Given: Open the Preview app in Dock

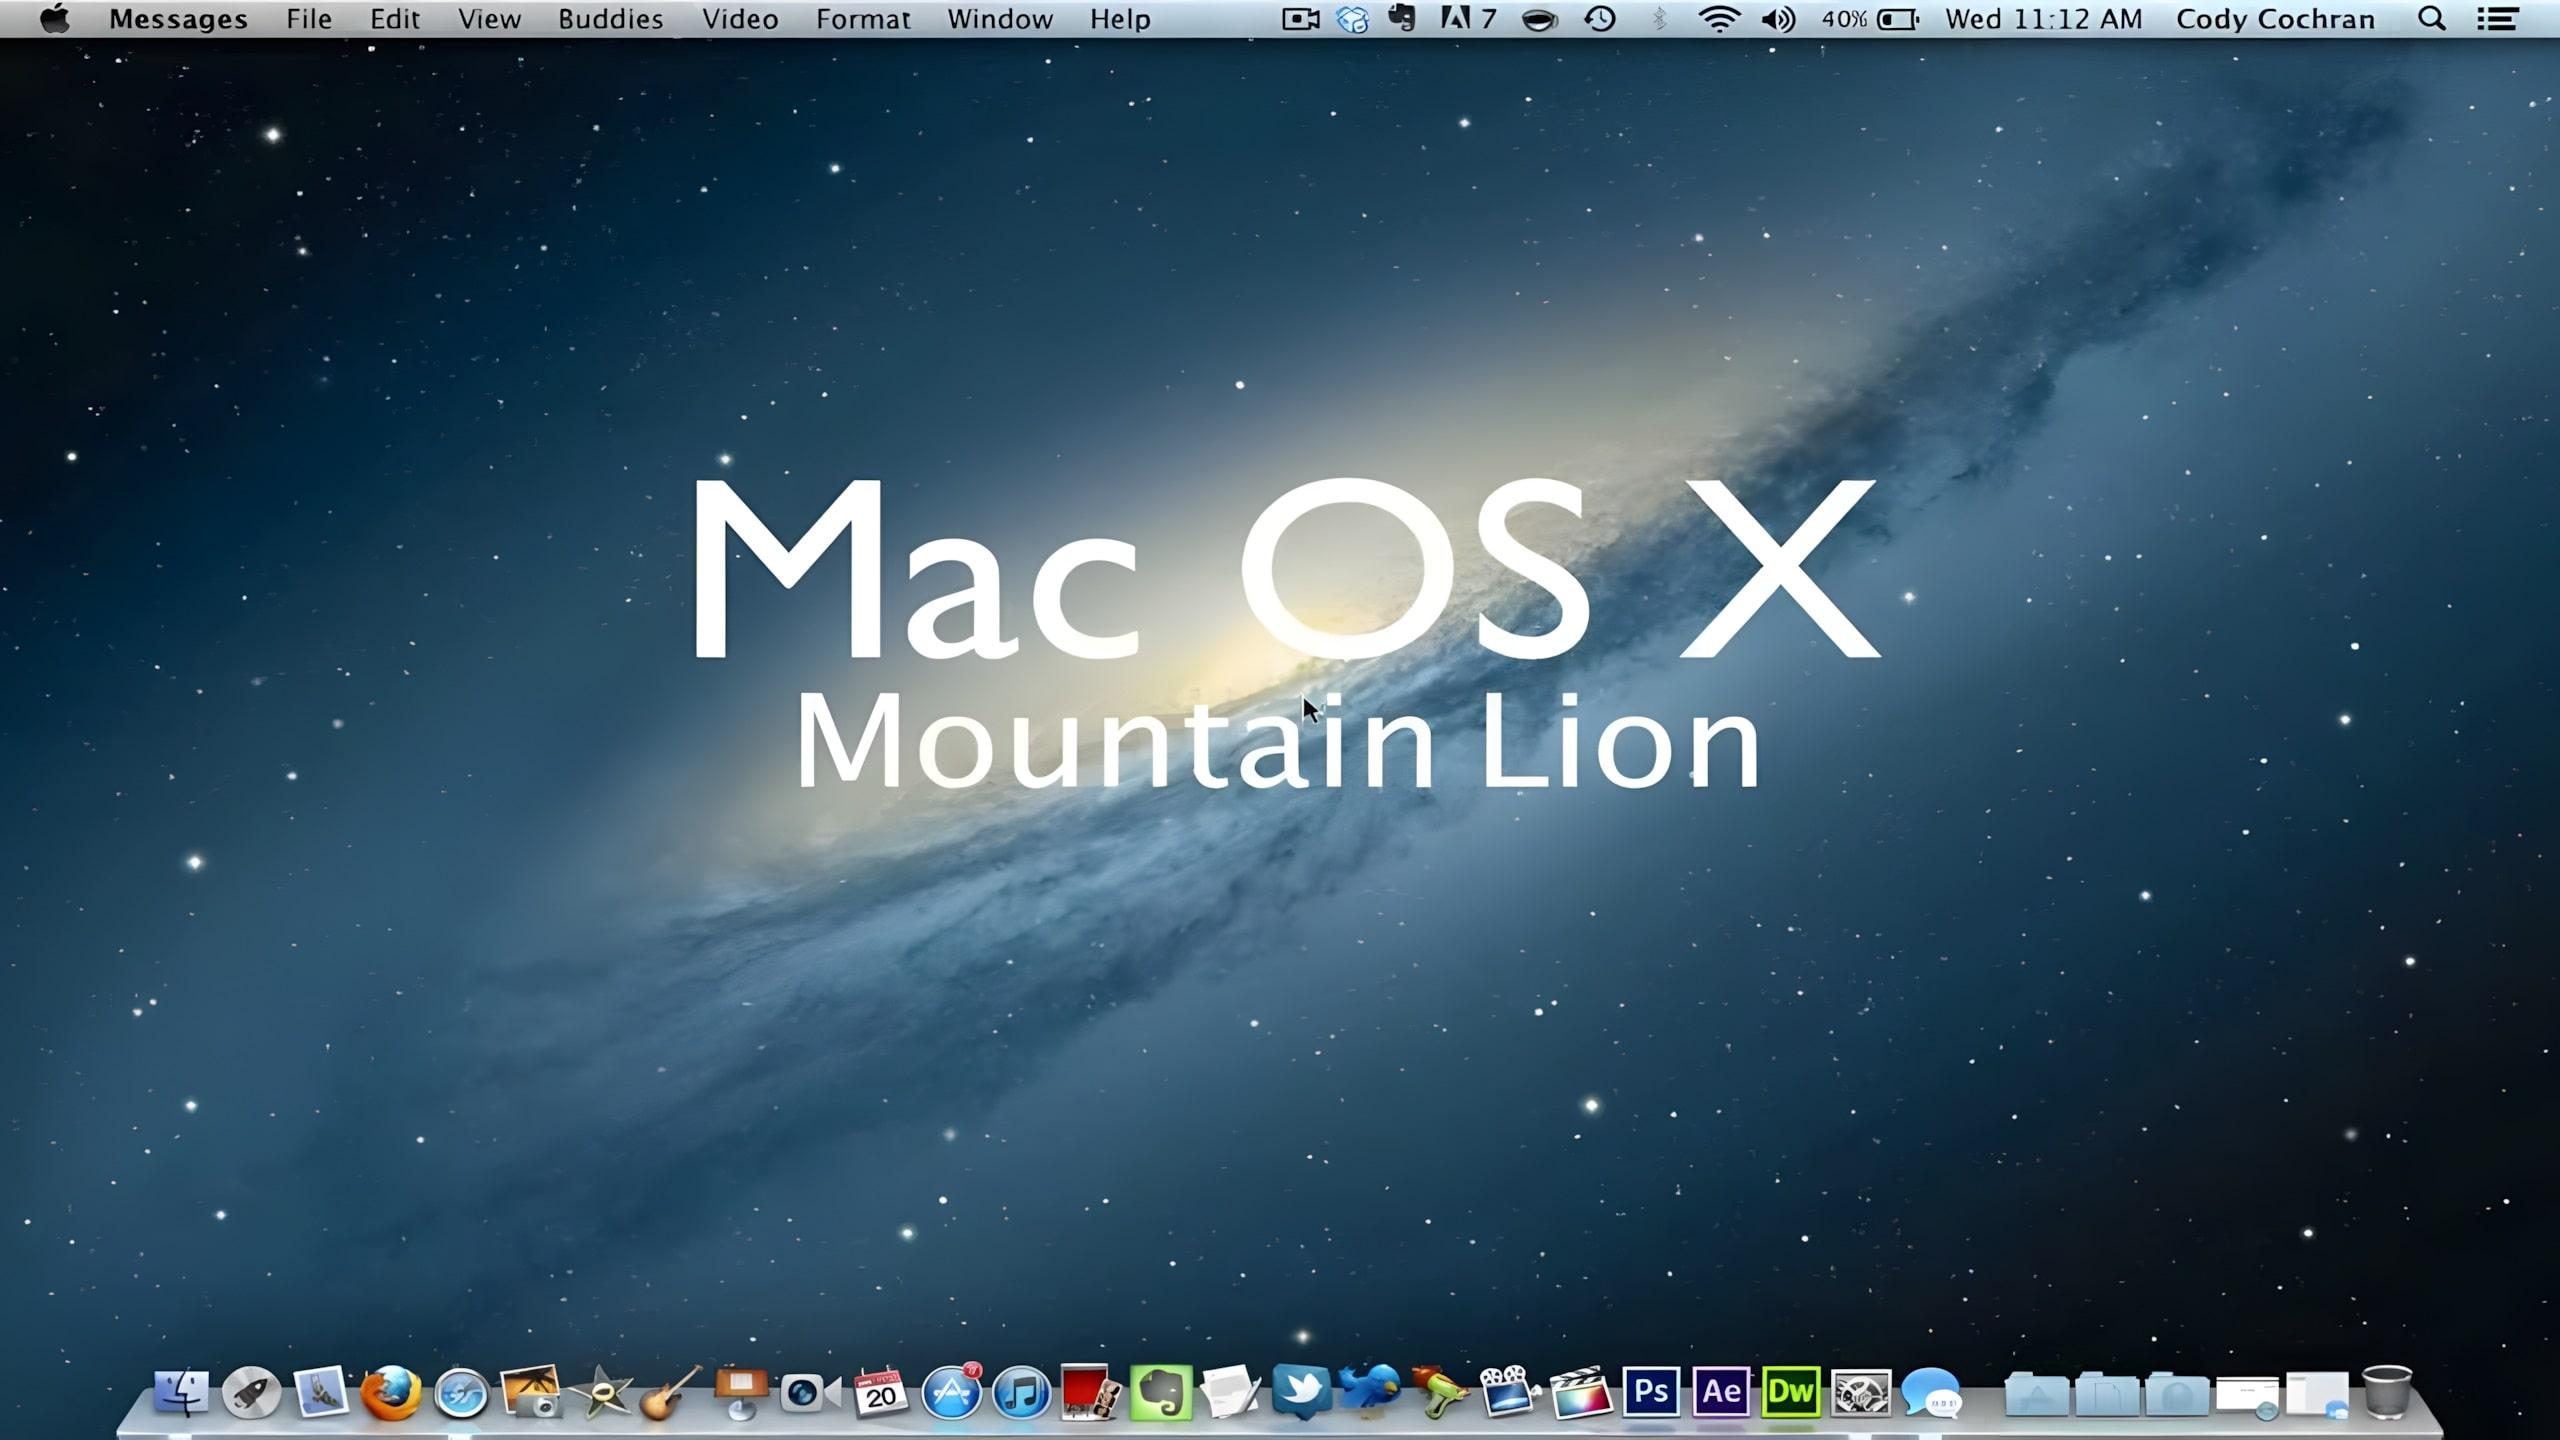Looking at the screenshot, I should (321, 1392).
